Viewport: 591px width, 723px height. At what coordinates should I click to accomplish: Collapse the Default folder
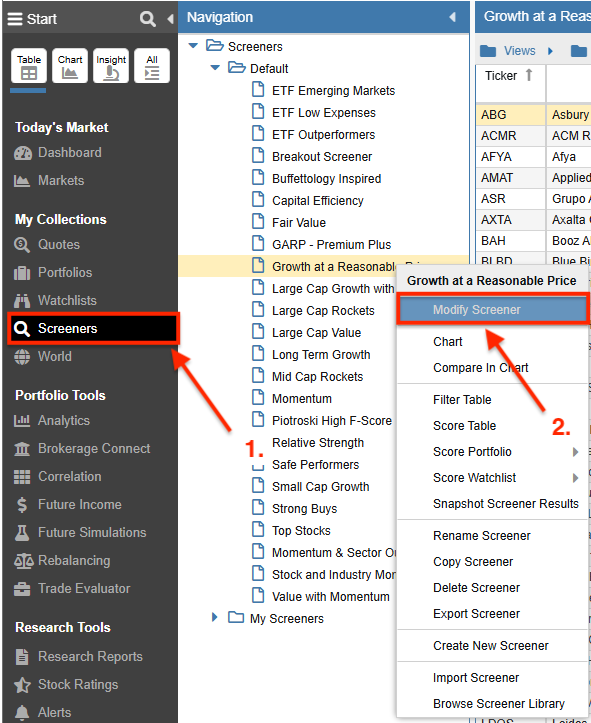pos(215,68)
